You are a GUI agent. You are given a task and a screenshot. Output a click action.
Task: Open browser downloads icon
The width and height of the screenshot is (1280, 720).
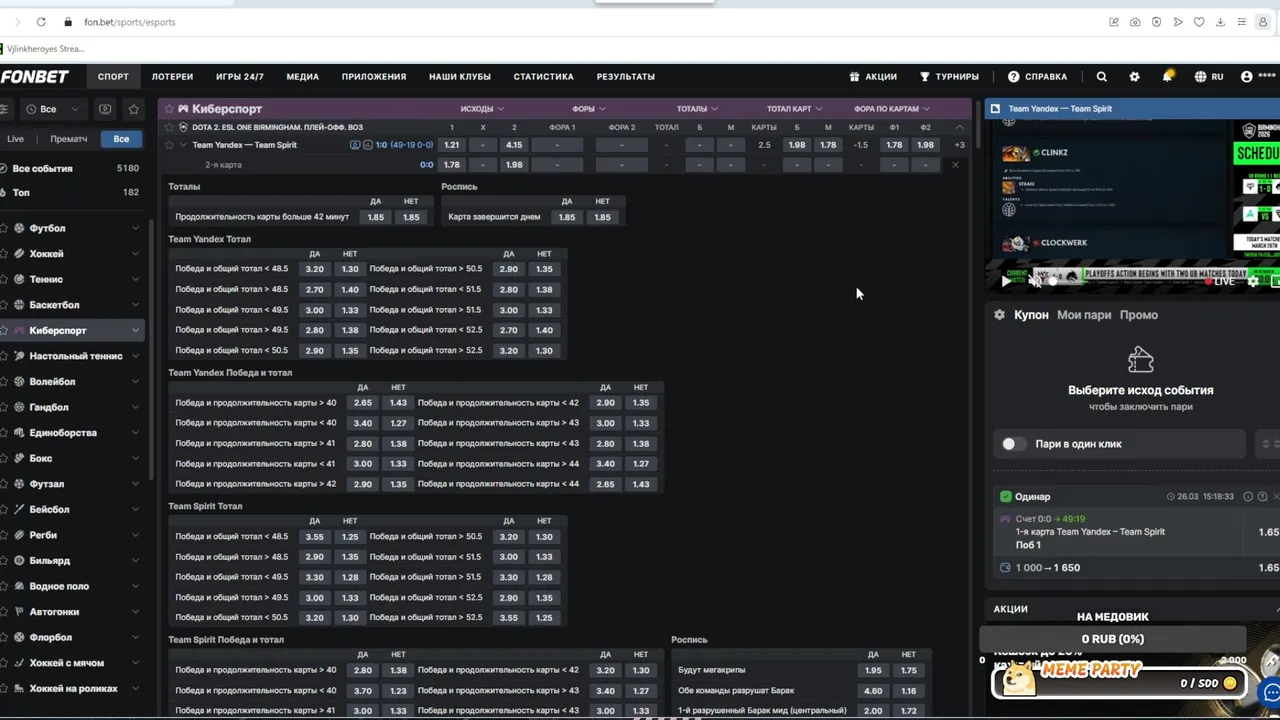(x=1220, y=22)
